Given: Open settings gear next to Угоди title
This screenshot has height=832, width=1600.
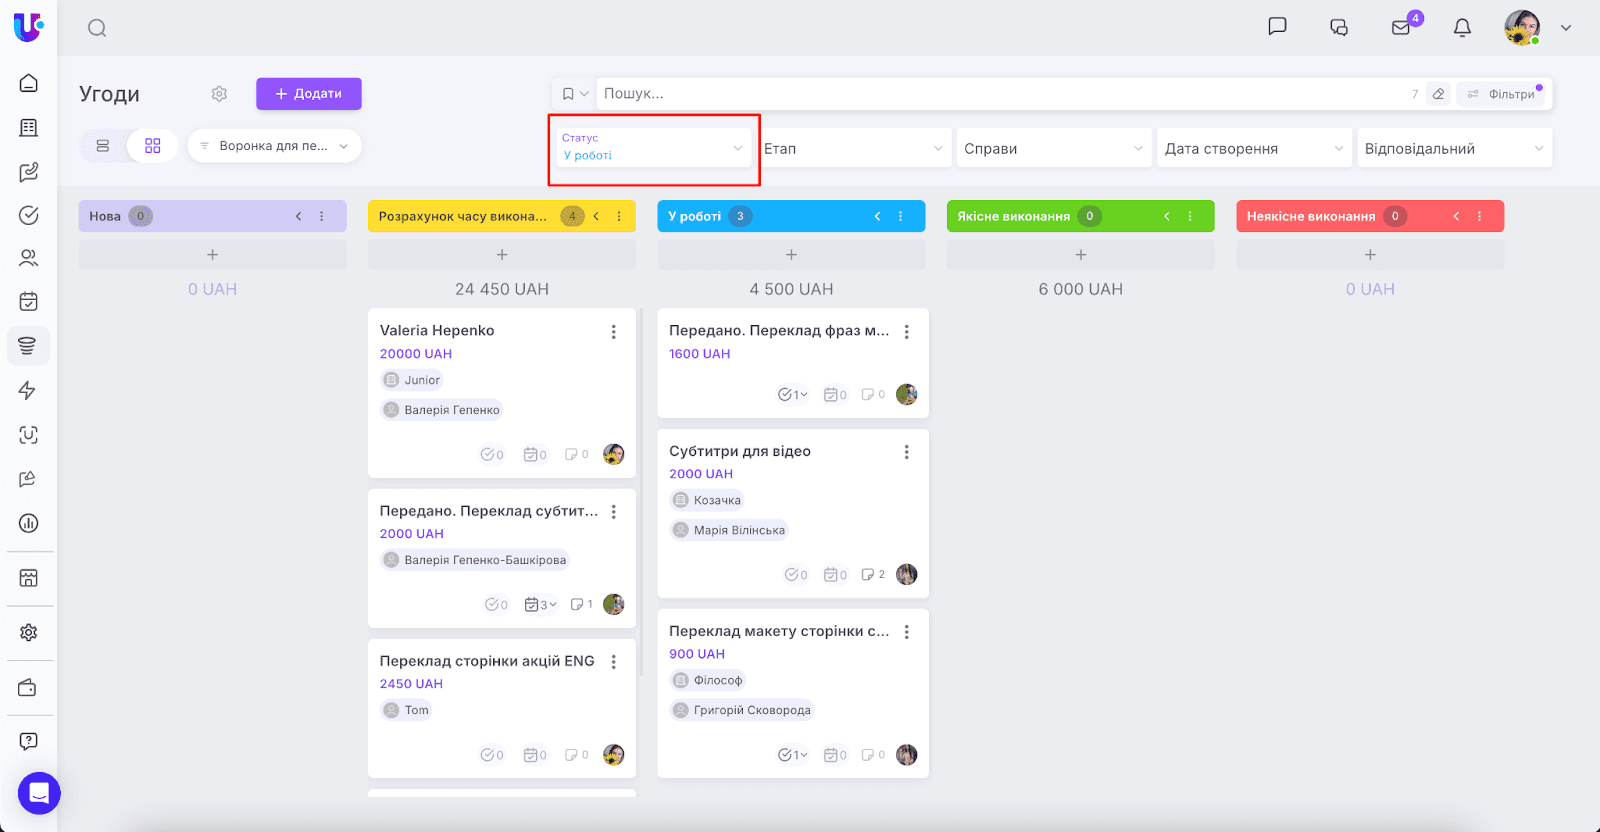Looking at the screenshot, I should pyautogui.click(x=219, y=94).
